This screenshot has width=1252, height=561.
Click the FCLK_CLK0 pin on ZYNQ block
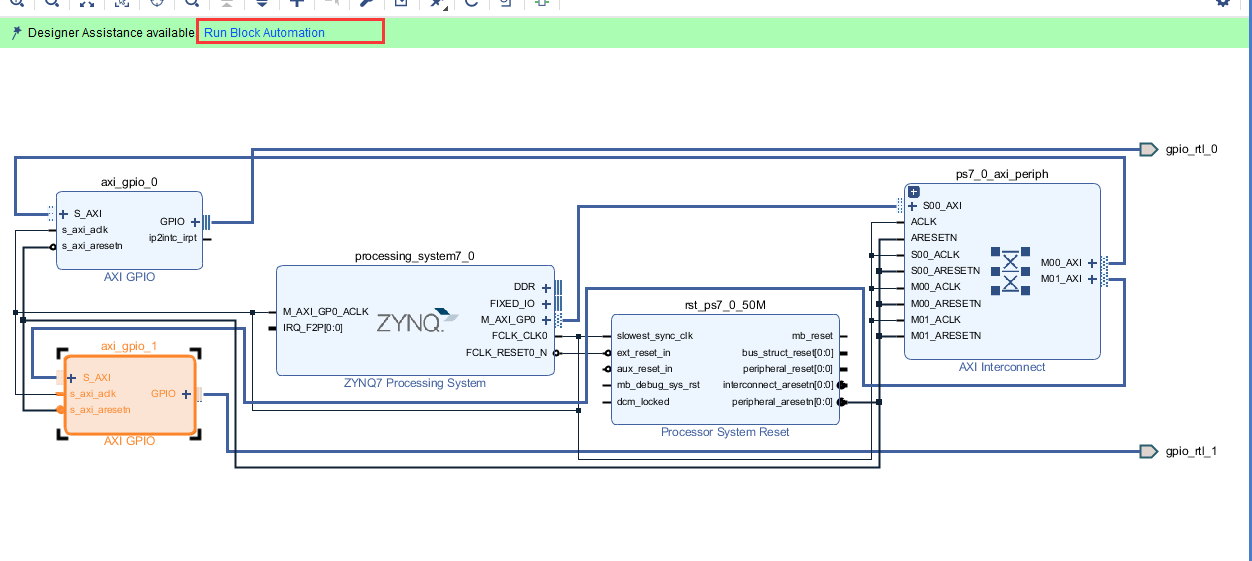coord(520,336)
